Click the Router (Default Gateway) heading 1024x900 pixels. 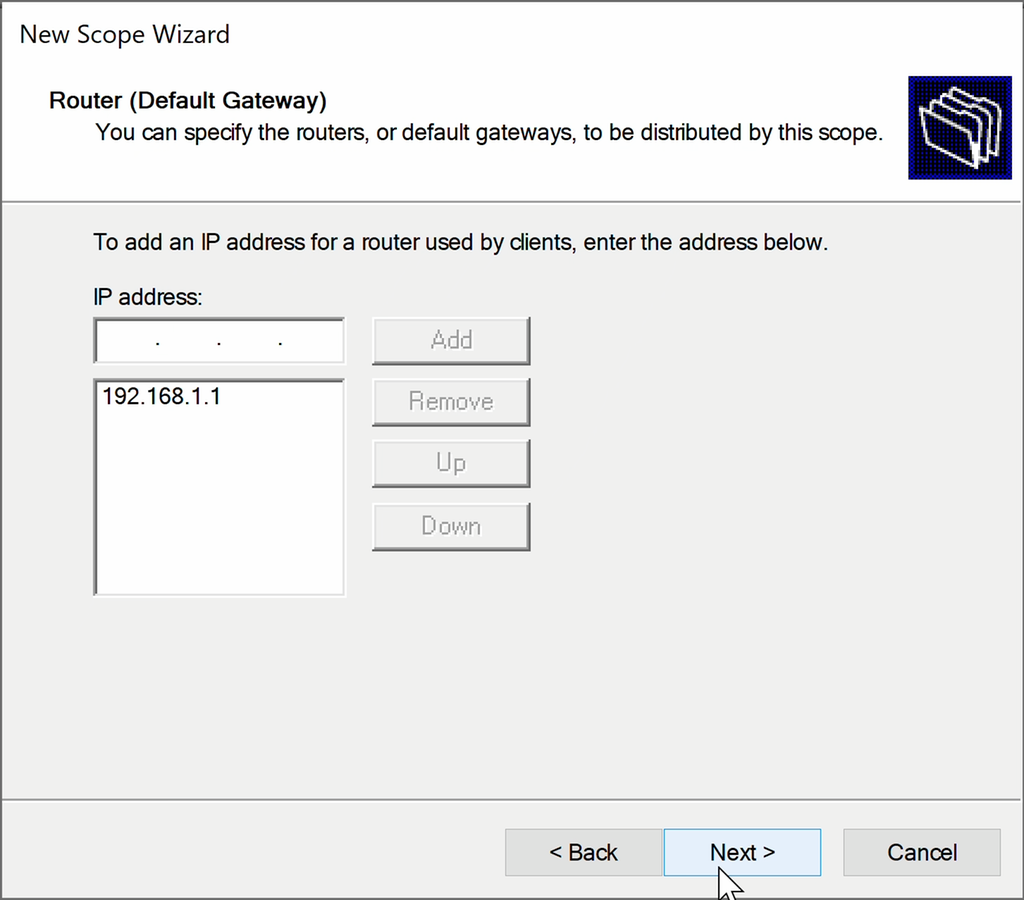(x=187, y=101)
